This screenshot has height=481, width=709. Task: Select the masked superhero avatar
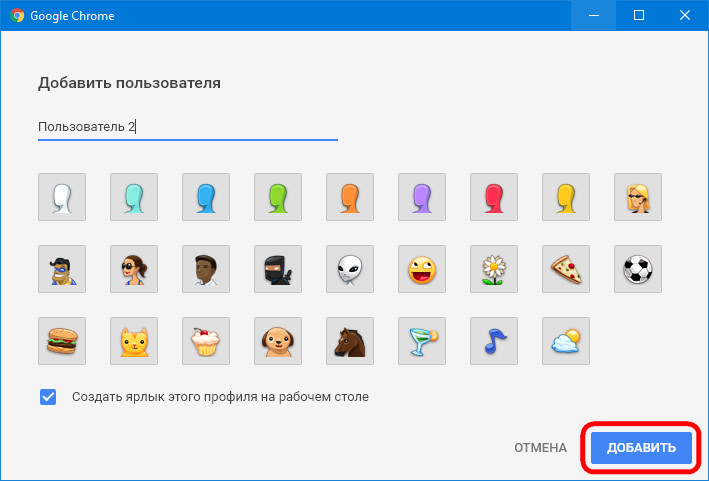click(x=62, y=269)
